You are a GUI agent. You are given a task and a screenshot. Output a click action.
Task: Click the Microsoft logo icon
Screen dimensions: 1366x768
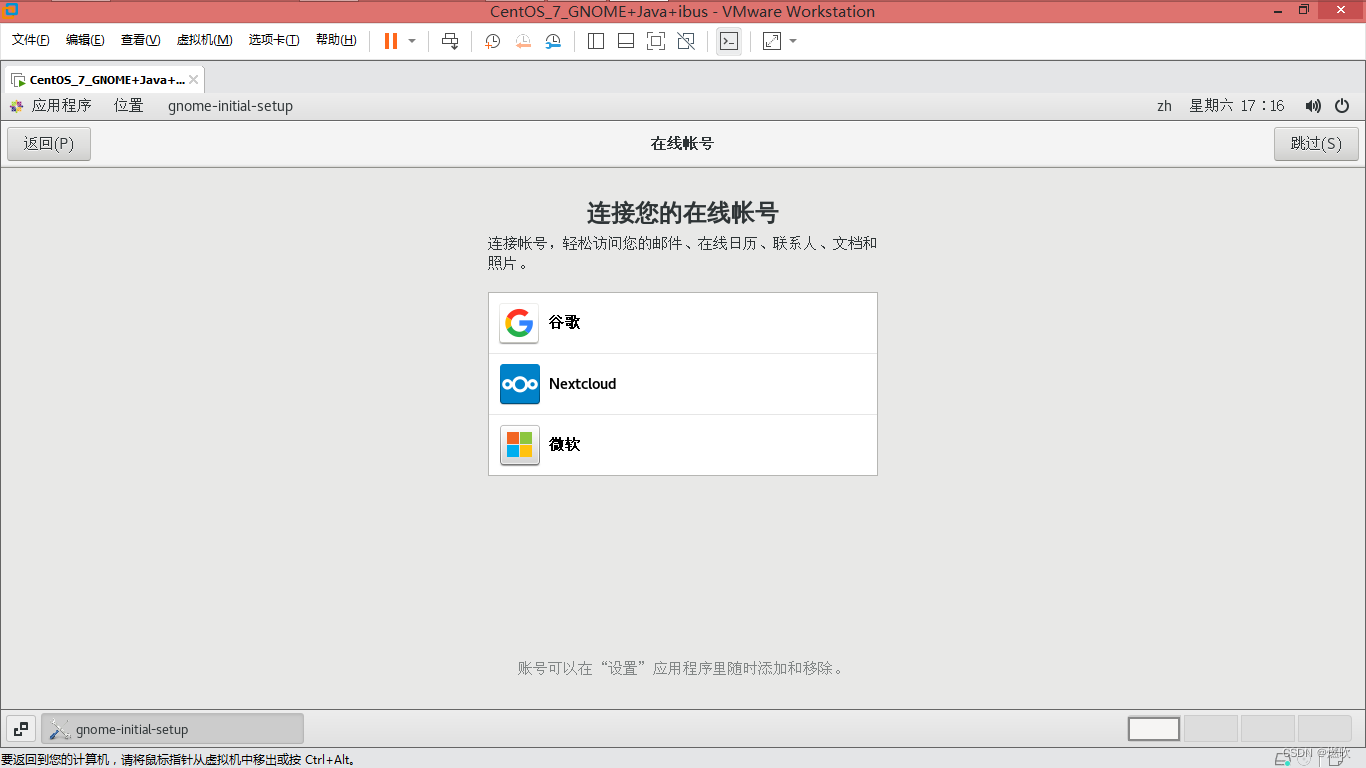519,445
